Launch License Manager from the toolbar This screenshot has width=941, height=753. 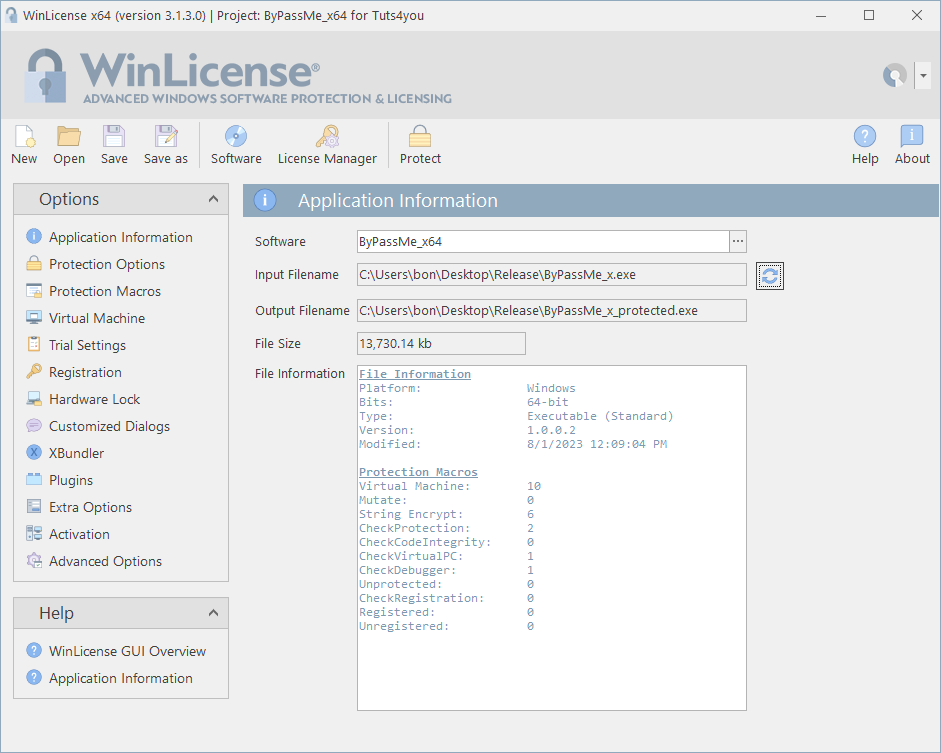click(327, 145)
